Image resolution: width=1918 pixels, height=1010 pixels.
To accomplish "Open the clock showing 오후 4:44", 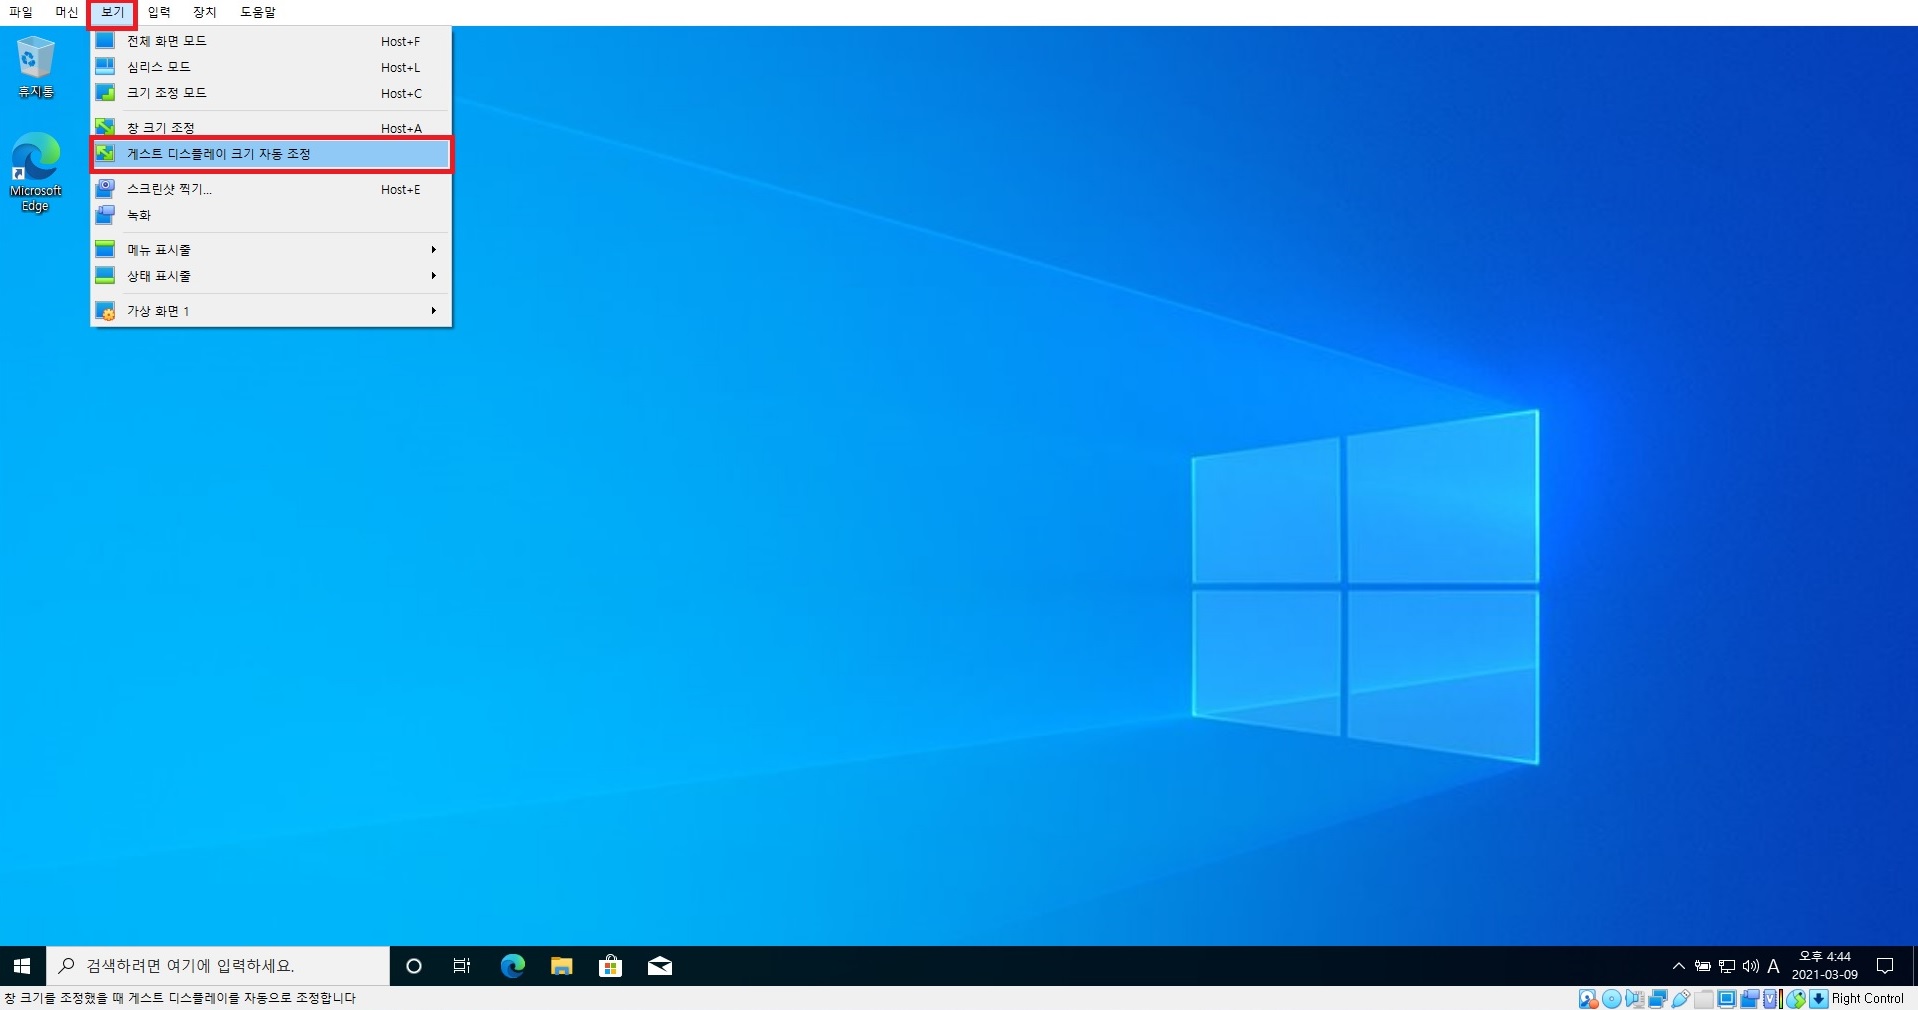I will tap(1824, 966).
